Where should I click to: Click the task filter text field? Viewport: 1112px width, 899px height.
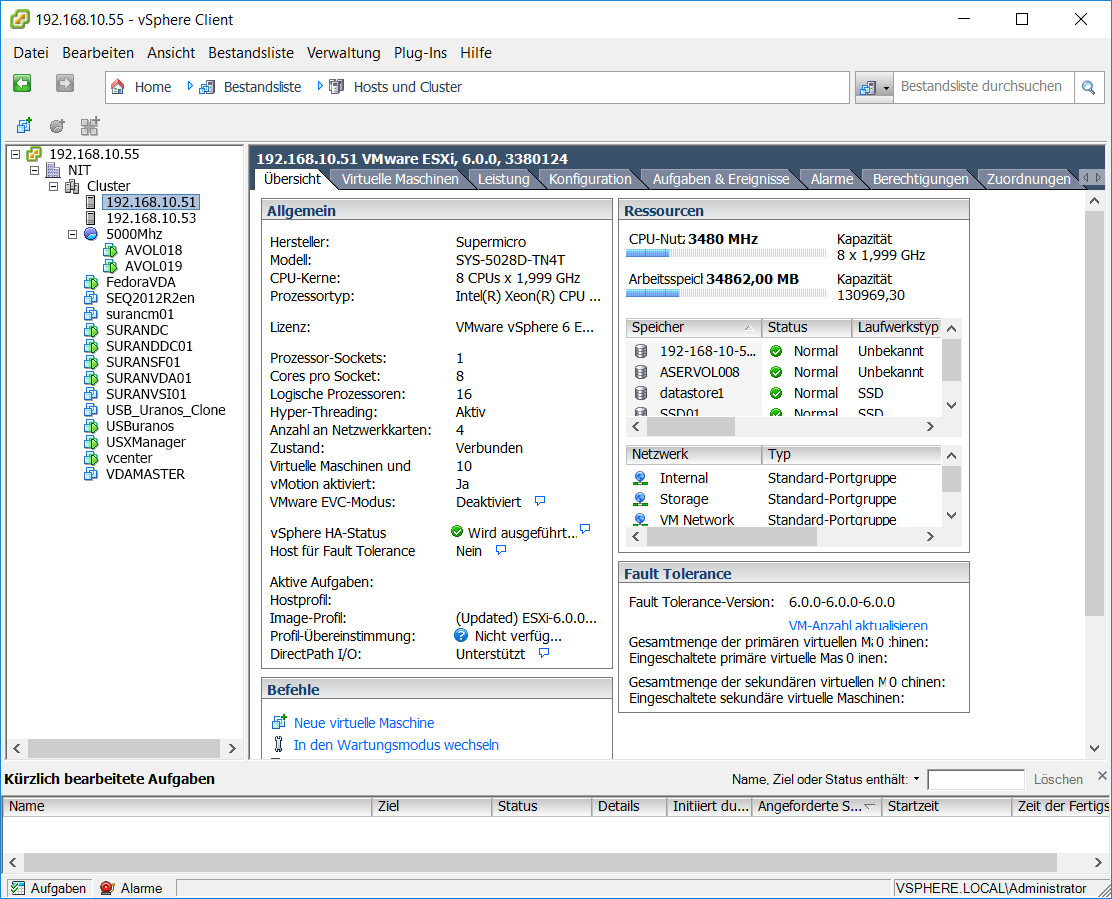976,779
